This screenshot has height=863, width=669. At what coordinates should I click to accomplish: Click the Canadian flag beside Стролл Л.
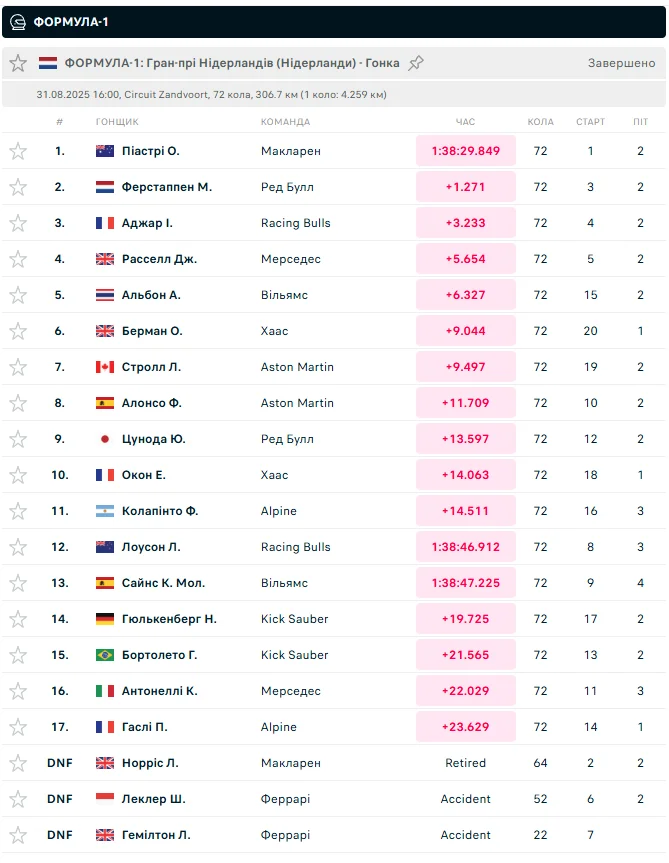(x=105, y=367)
